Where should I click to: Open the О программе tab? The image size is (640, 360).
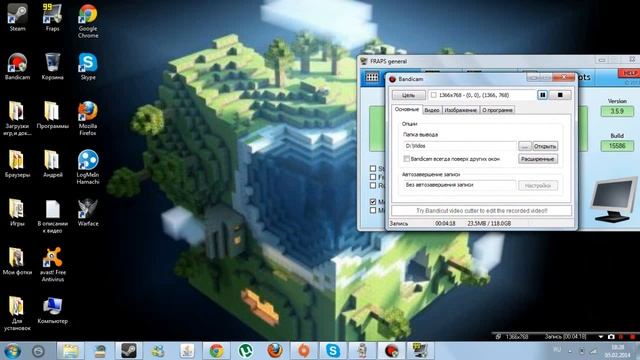point(497,110)
